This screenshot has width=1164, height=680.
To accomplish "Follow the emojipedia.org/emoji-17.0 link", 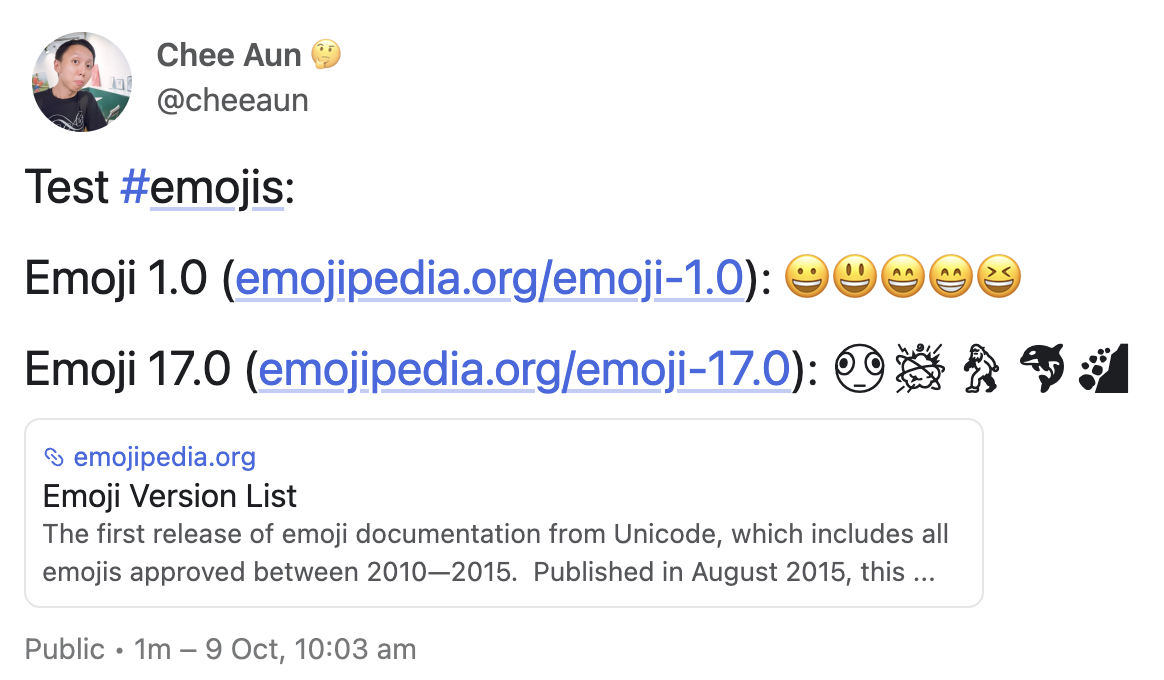I will coord(525,369).
